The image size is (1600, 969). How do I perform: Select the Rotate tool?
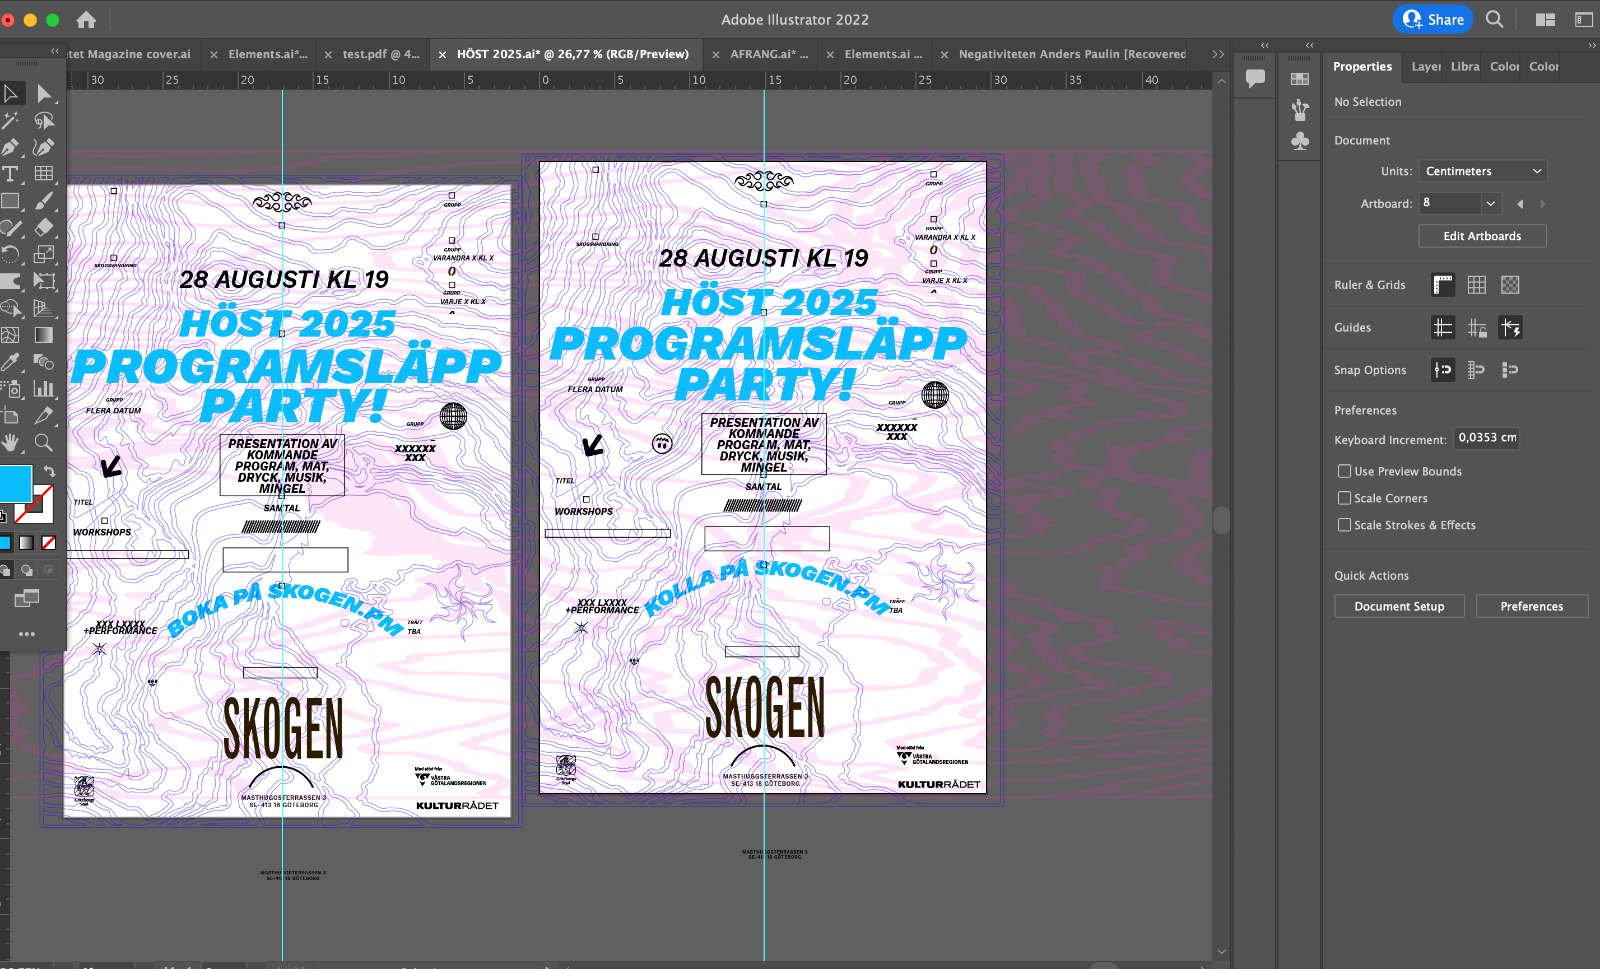pyautogui.click(x=11, y=254)
